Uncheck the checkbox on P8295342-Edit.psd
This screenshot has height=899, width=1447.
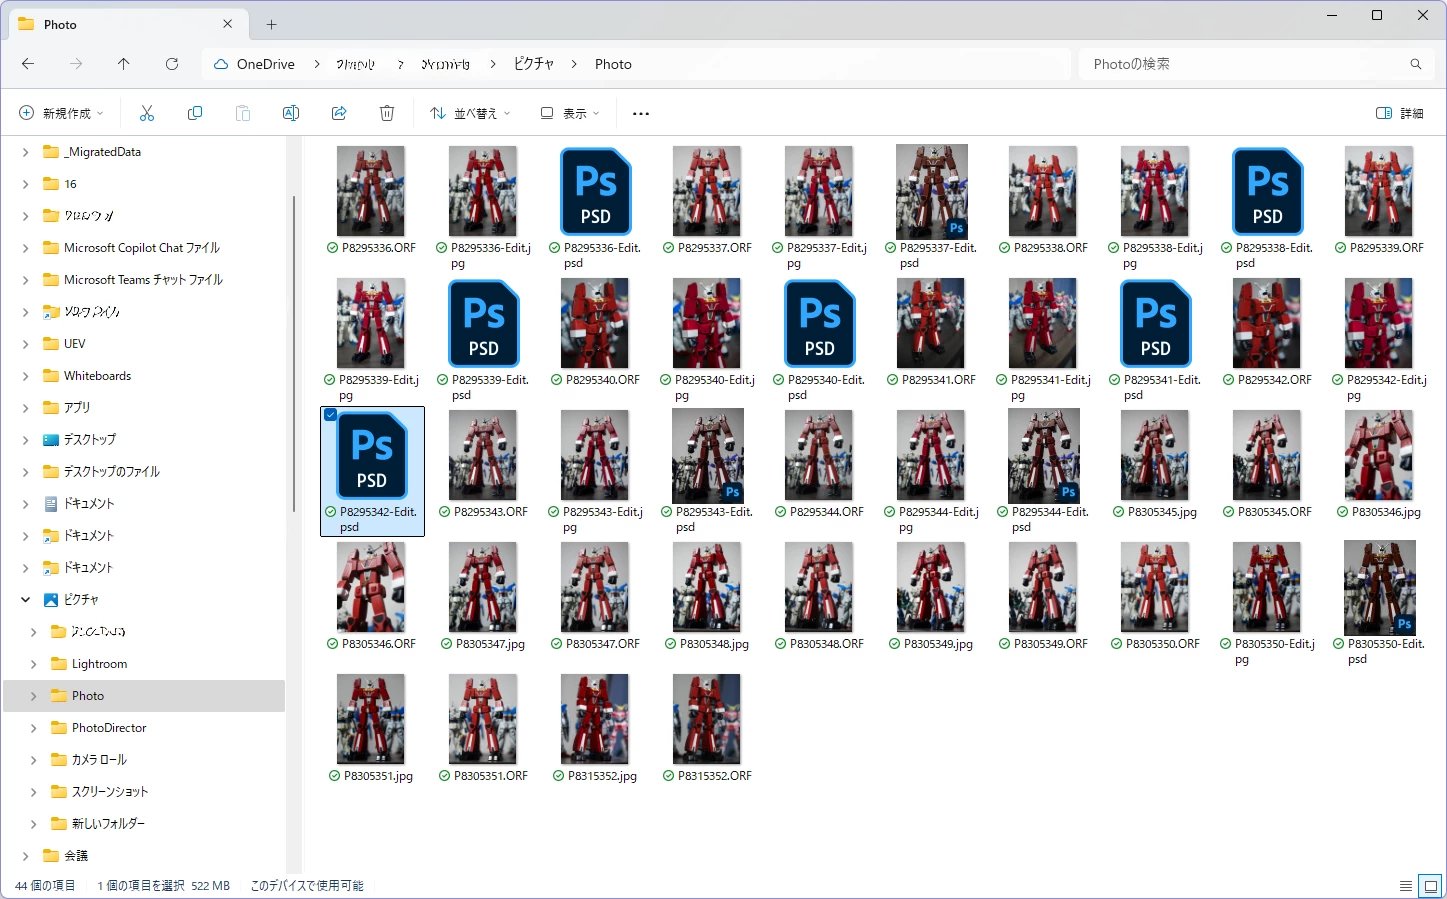coord(330,415)
